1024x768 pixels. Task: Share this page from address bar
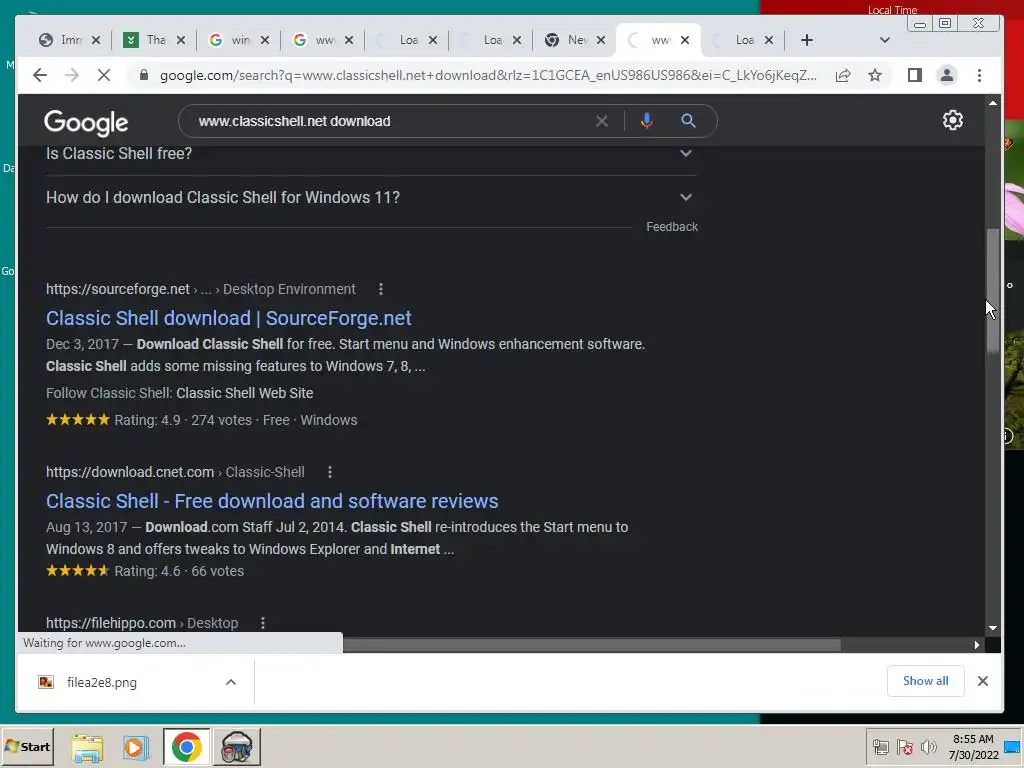(x=843, y=75)
